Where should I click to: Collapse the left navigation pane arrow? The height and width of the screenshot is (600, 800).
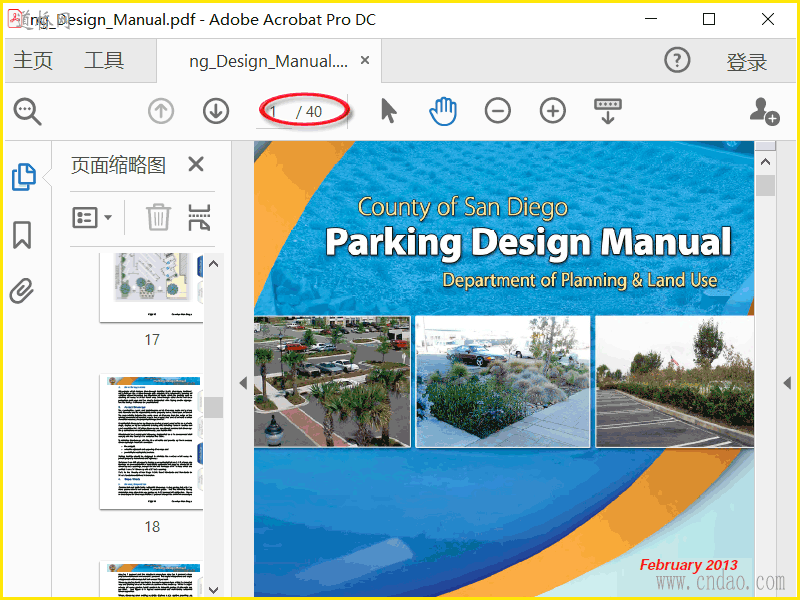pyautogui.click(x=243, y=383)
